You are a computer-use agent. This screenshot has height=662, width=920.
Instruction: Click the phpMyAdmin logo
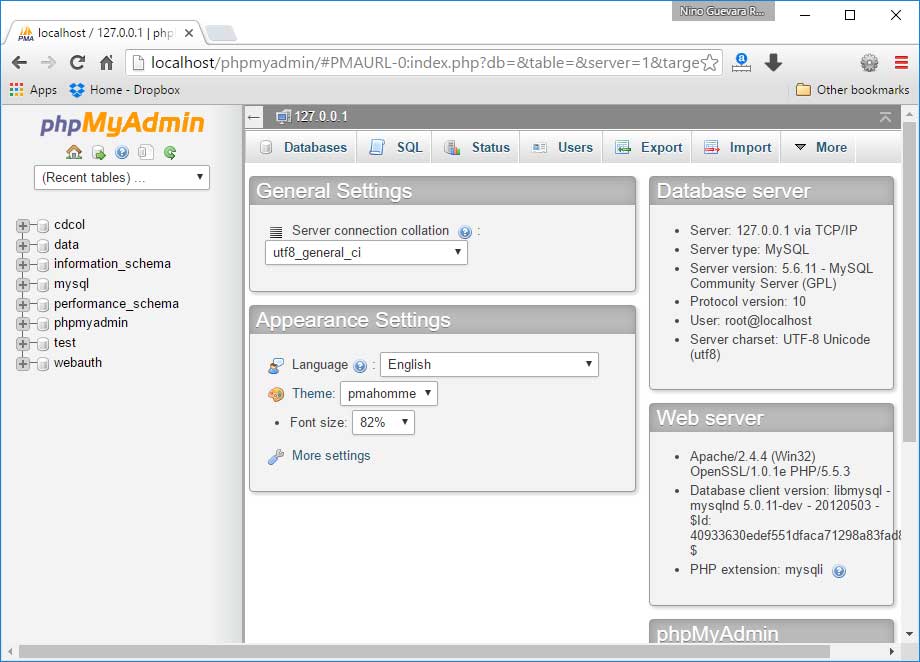(x=122, y=123)
